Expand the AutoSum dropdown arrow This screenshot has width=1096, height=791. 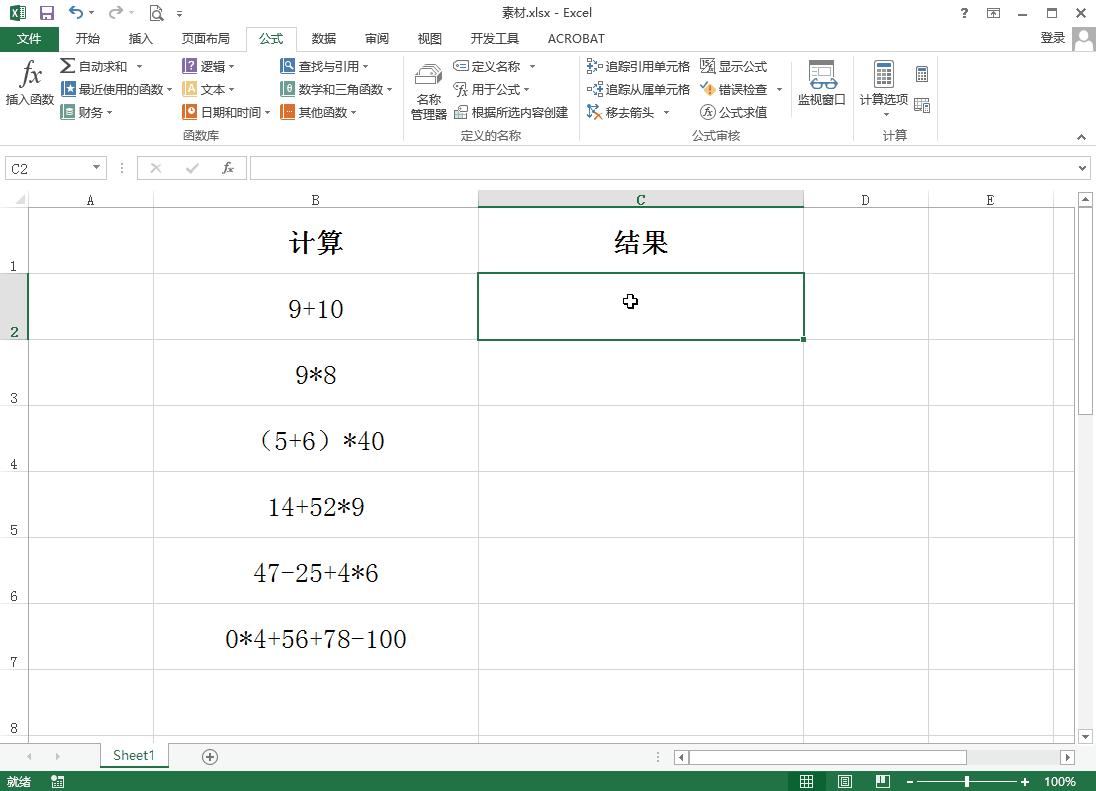click(x=139, y=66)
